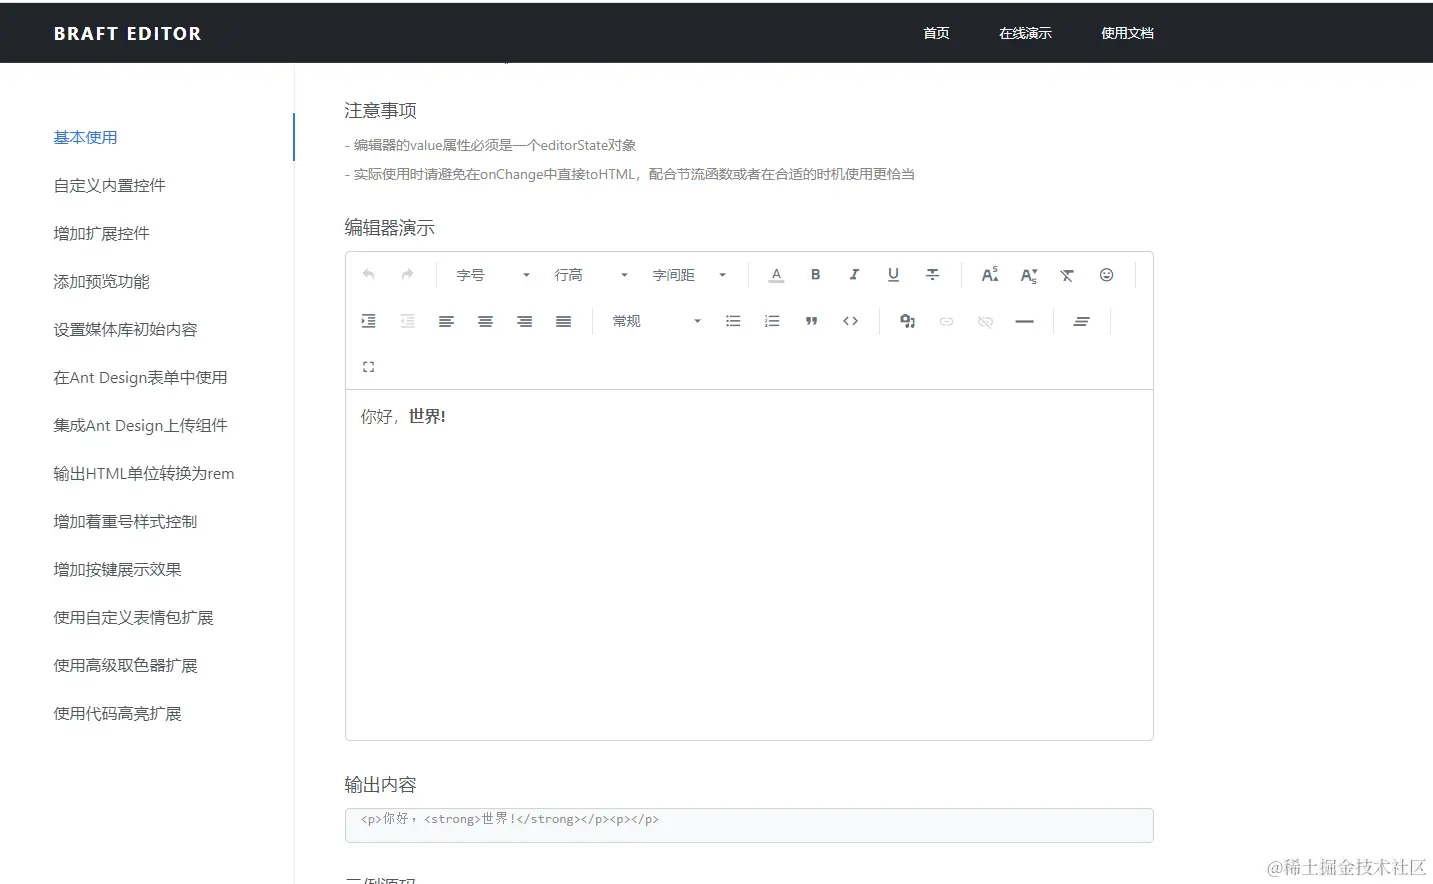Open the 字间距 letter spacing dropdown

pos(689,275)
